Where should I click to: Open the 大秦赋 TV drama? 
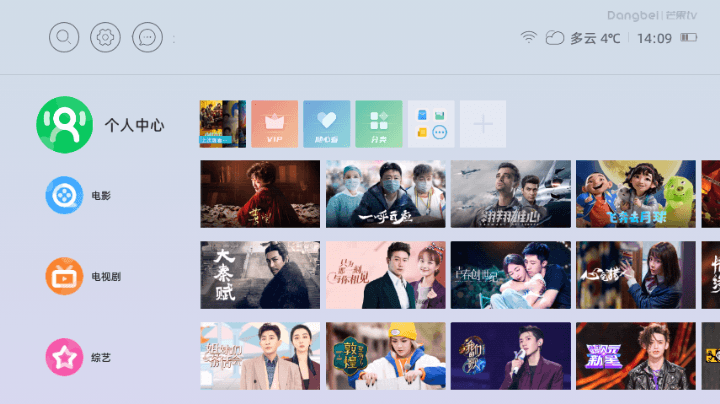(260, 275)
